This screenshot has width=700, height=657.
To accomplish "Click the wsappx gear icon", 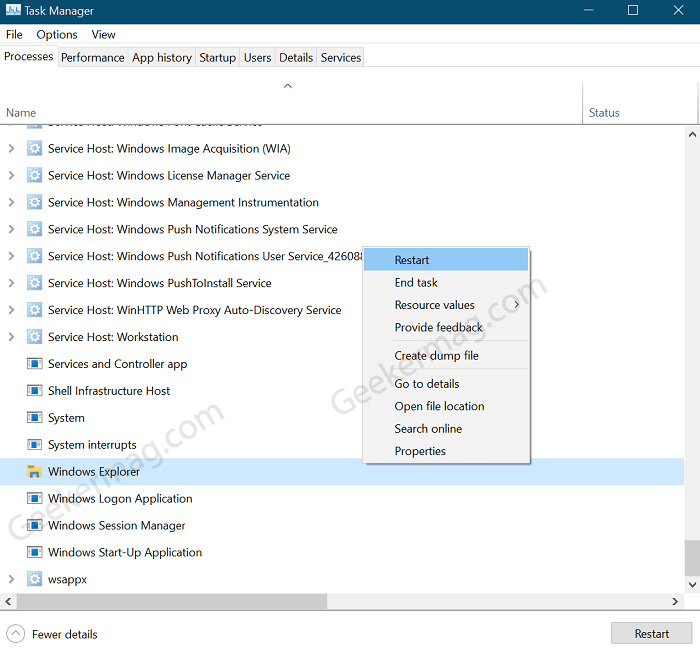I will (34, 579).
